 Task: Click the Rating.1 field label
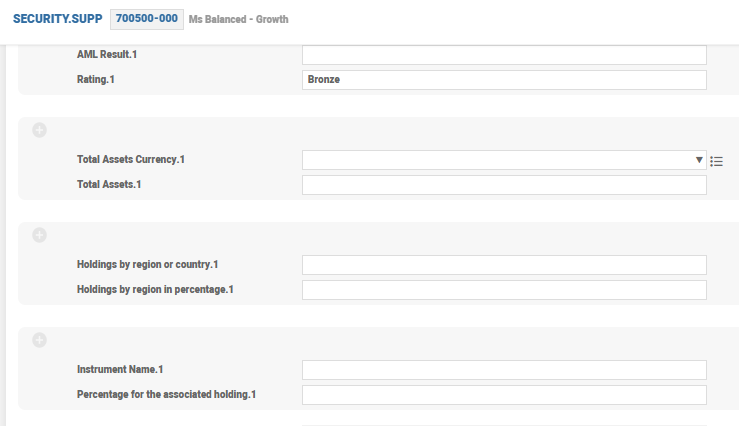click(102, 79)
